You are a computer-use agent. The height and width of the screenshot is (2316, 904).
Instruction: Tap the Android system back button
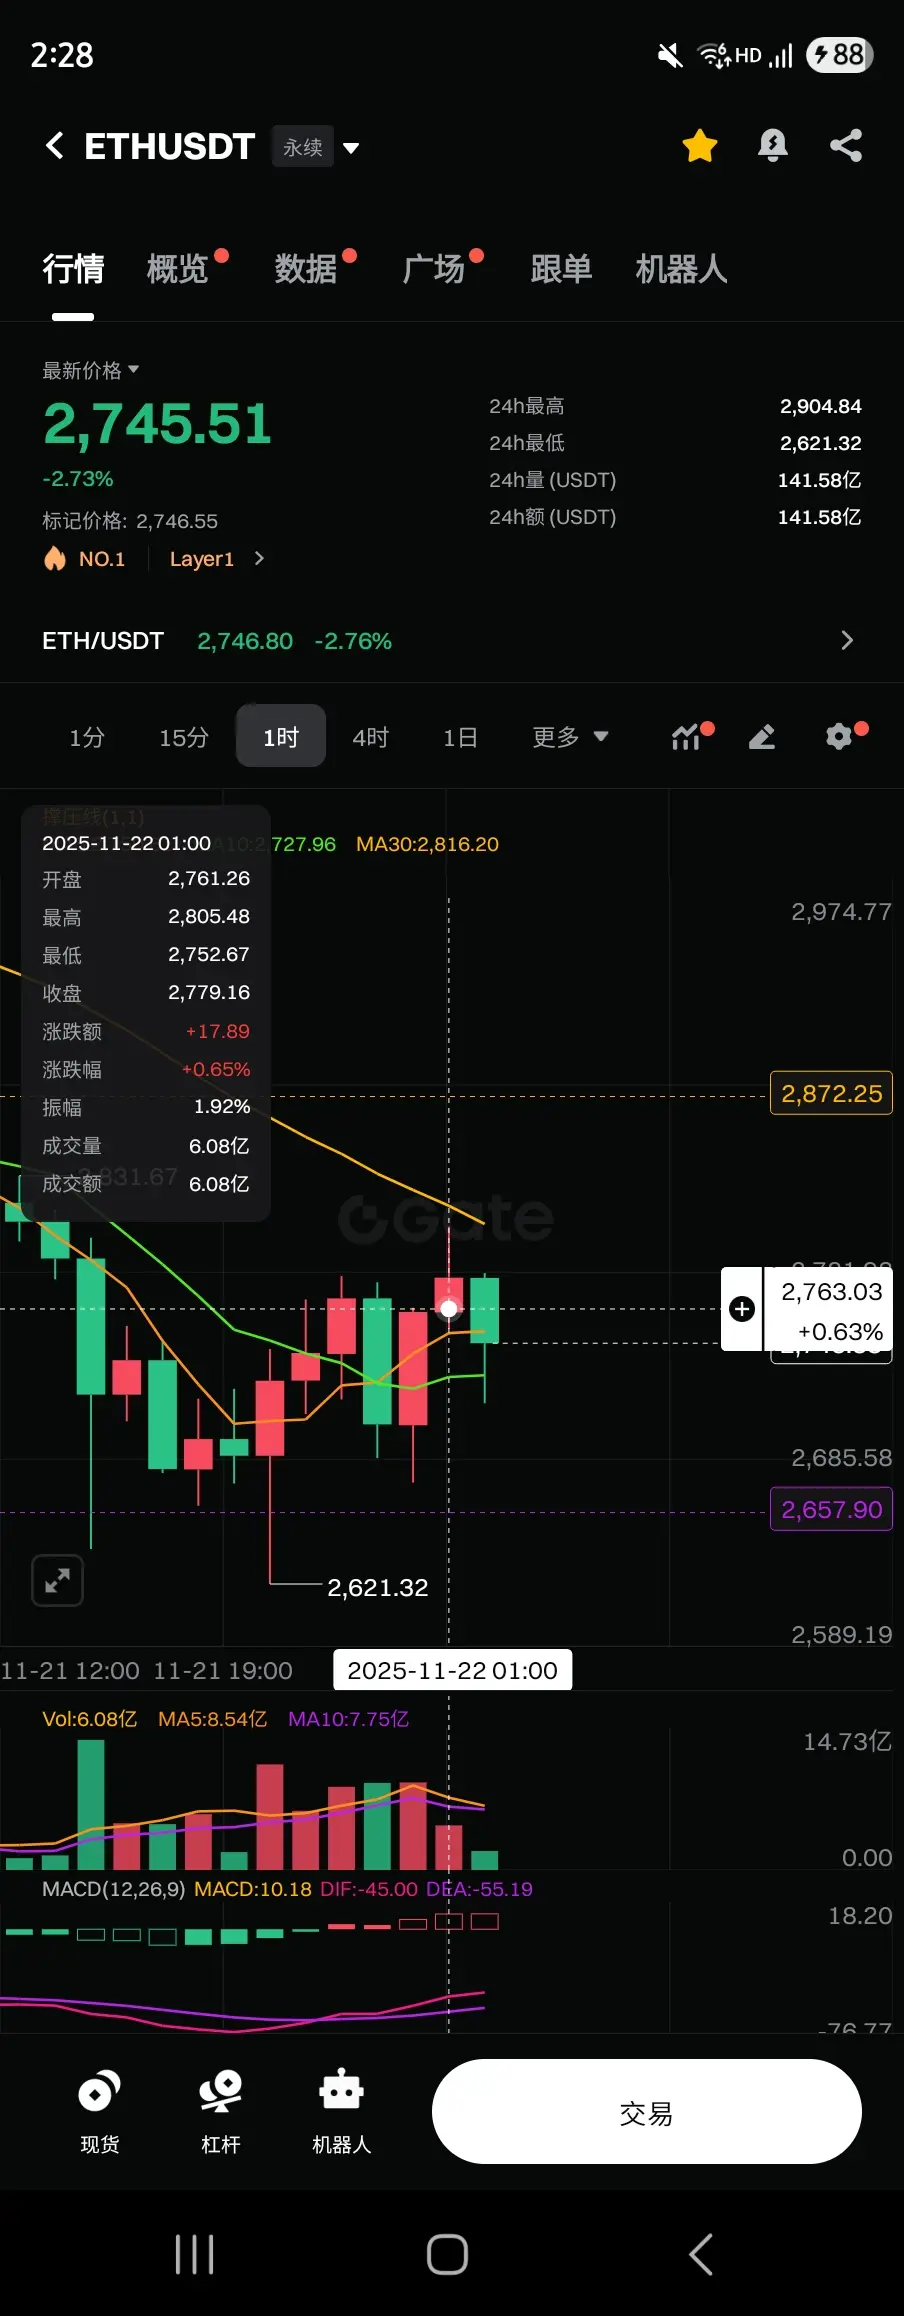pyautogui.click(x=701, y=2254)
